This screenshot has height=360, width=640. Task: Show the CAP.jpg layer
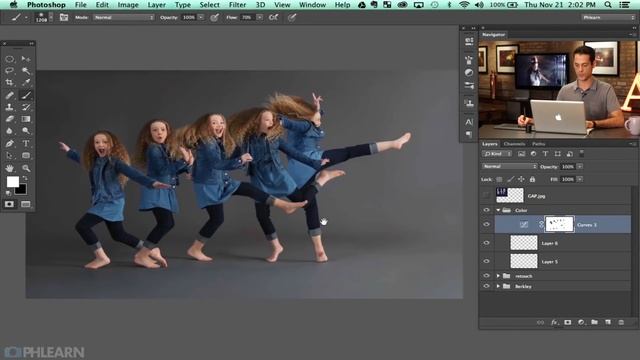tap(486, 196)
